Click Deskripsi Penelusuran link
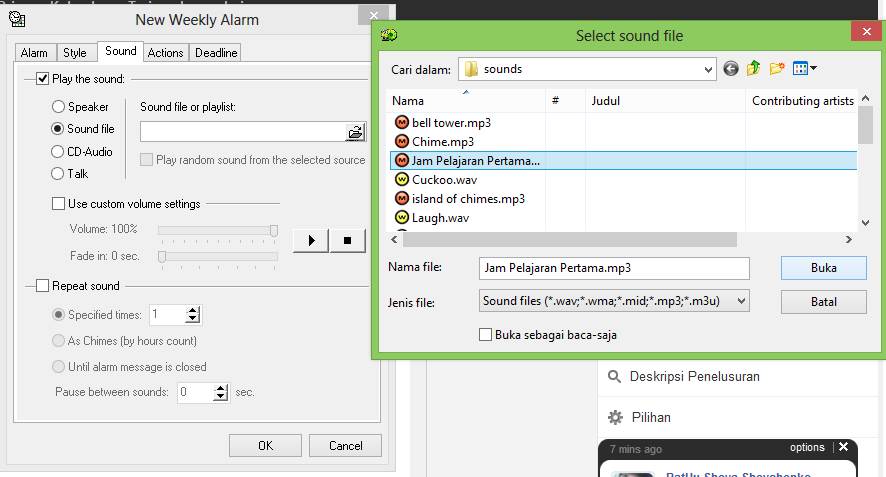 694,376
